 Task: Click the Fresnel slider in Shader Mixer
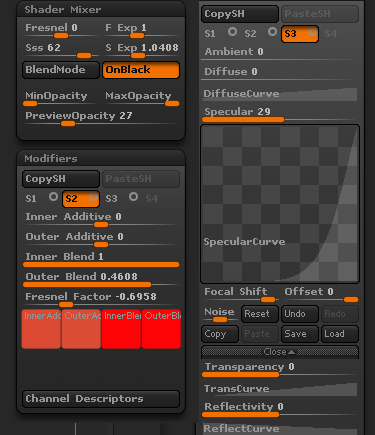61,31
